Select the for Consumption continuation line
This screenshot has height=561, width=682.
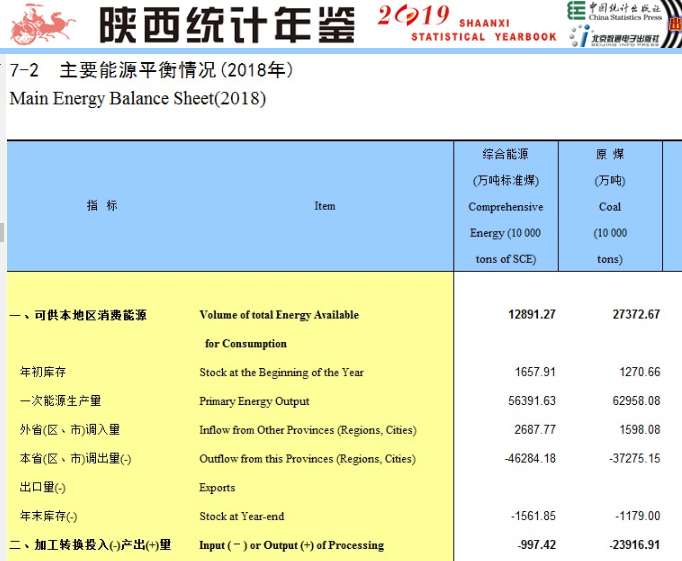click(246, 344)
